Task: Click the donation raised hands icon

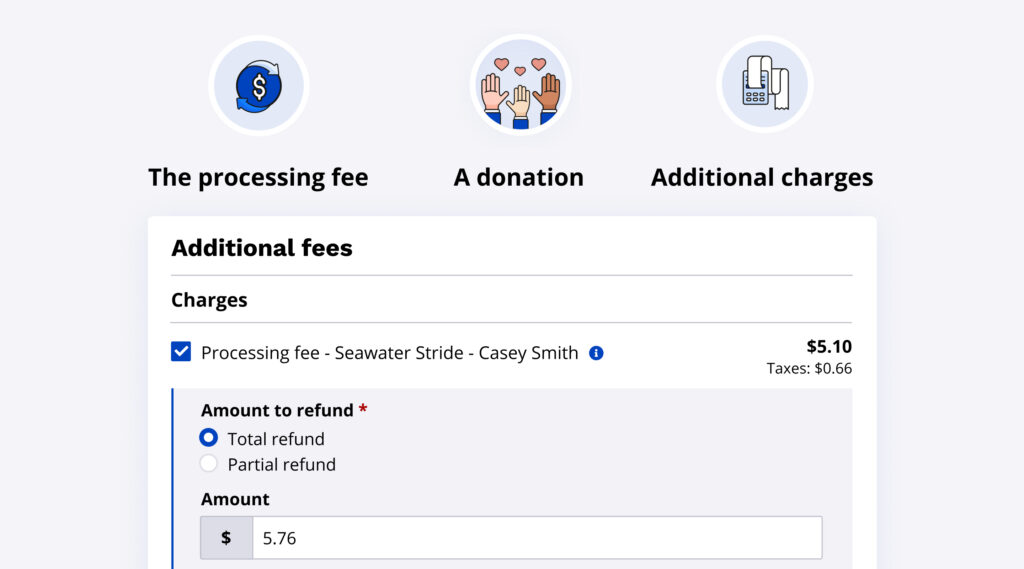Action: click(520, 86)
